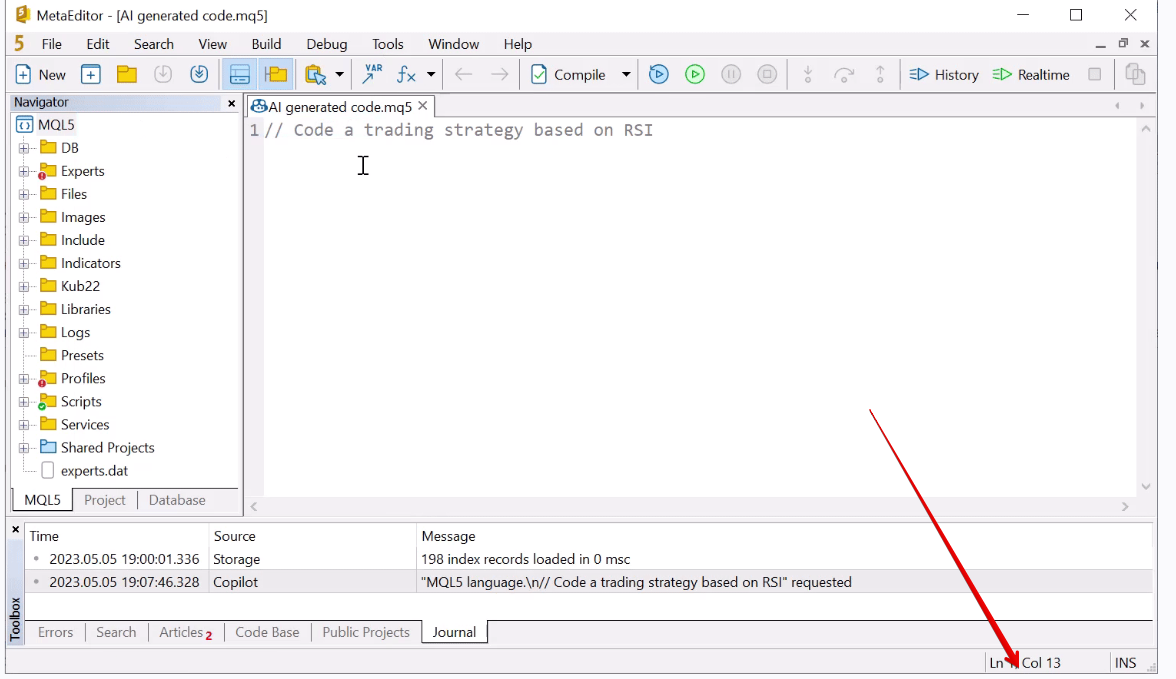
Task: Click the editor scroll down arrow
Action: coord(1145,486)
